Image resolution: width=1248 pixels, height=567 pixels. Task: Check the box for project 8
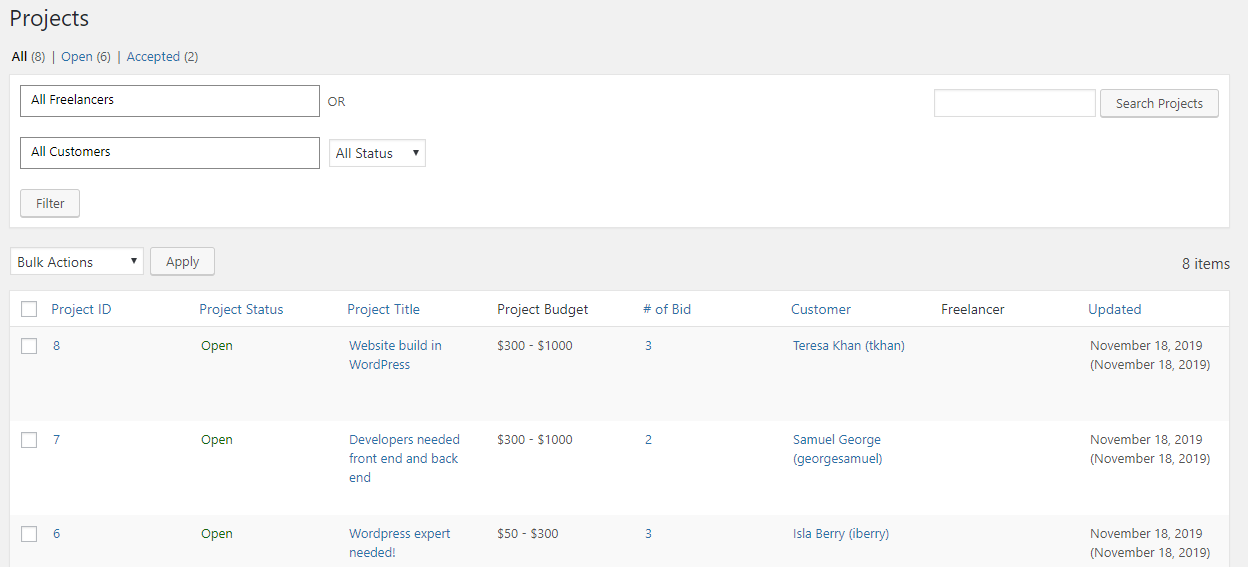coord(29,346)
